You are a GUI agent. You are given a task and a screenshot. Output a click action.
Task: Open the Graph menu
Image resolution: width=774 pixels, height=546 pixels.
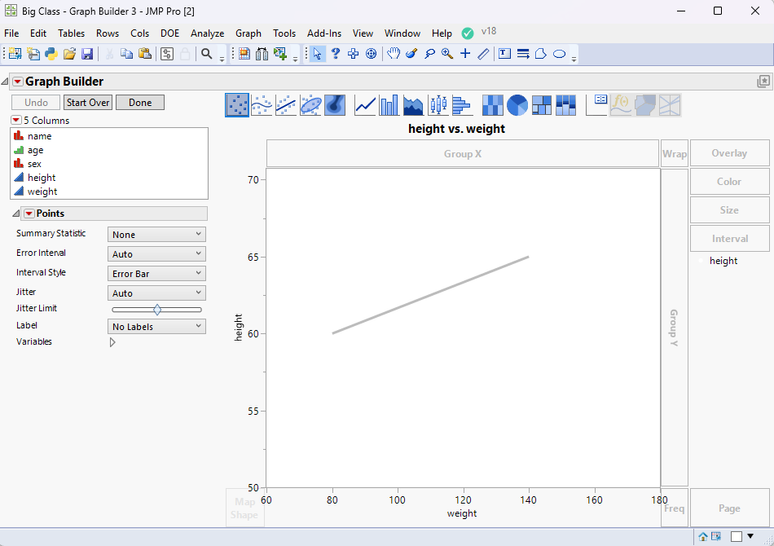click(x=248, y=33)
